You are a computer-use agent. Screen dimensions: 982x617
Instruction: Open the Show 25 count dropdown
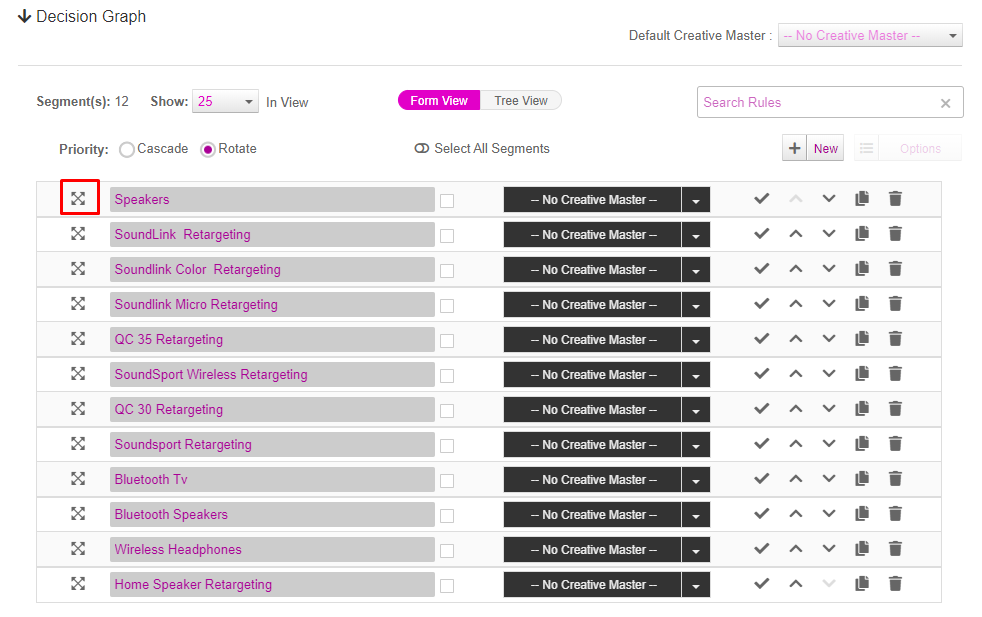pos(225,101)
